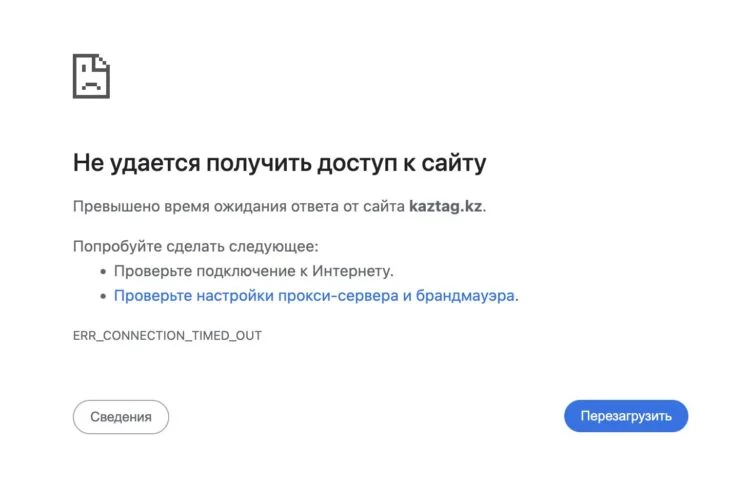
Task: Click the bullet before Проверьте подключение
Action: coord(103,272)
